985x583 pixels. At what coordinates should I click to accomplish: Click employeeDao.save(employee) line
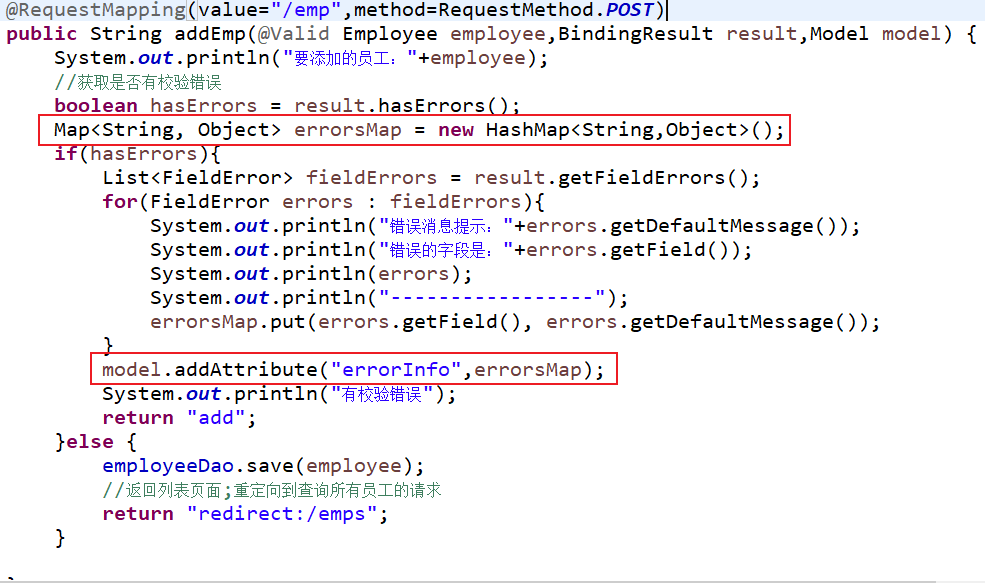coord(263,466)
